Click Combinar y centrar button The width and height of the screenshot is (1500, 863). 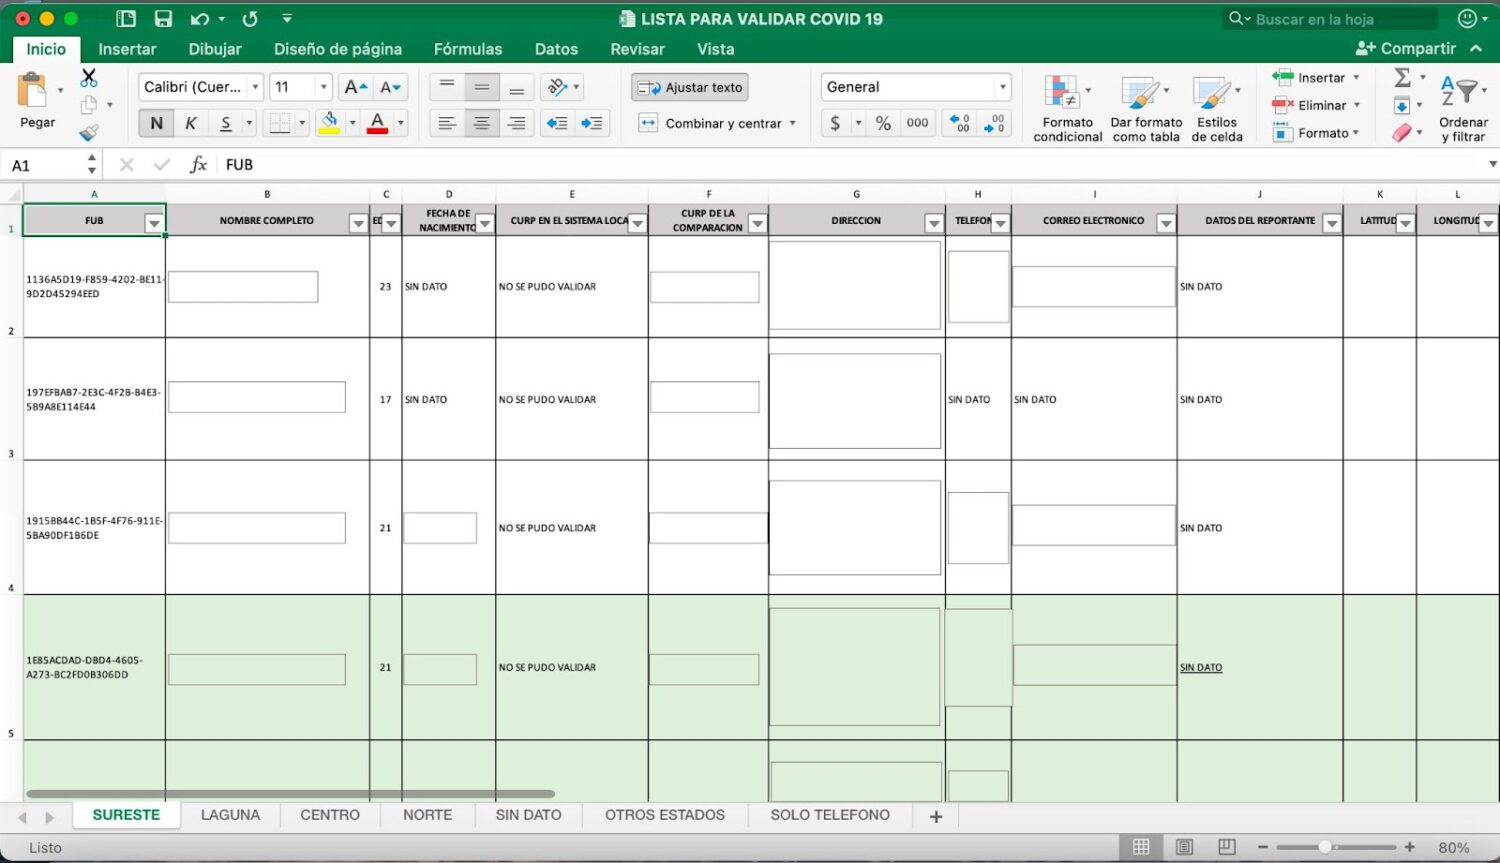click(715, 123)
